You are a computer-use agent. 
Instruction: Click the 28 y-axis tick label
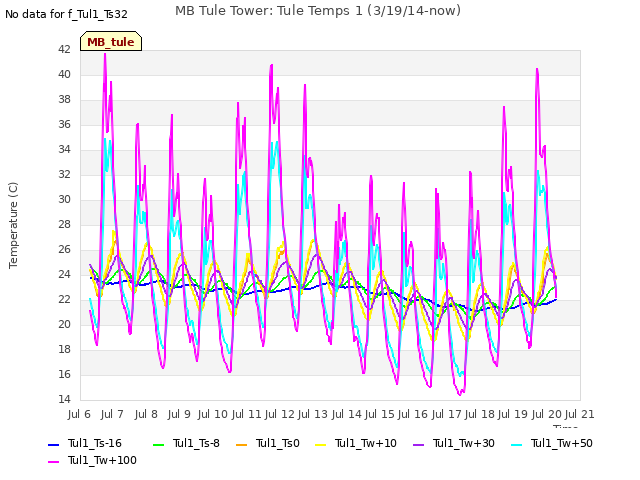(x=64, y=224)
